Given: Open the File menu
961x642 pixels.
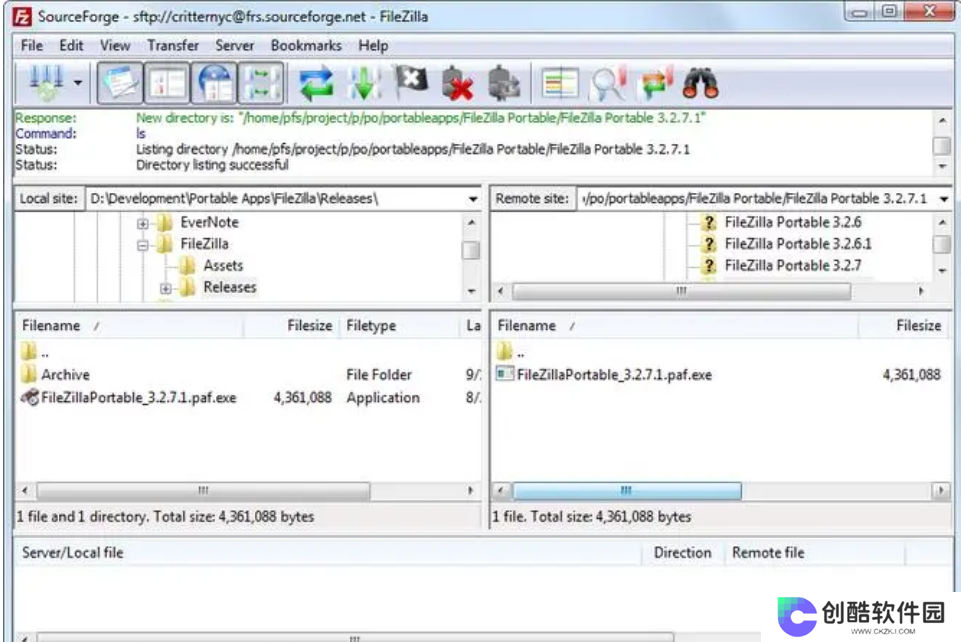Looking at the screenshot, I should pos(31,45).
